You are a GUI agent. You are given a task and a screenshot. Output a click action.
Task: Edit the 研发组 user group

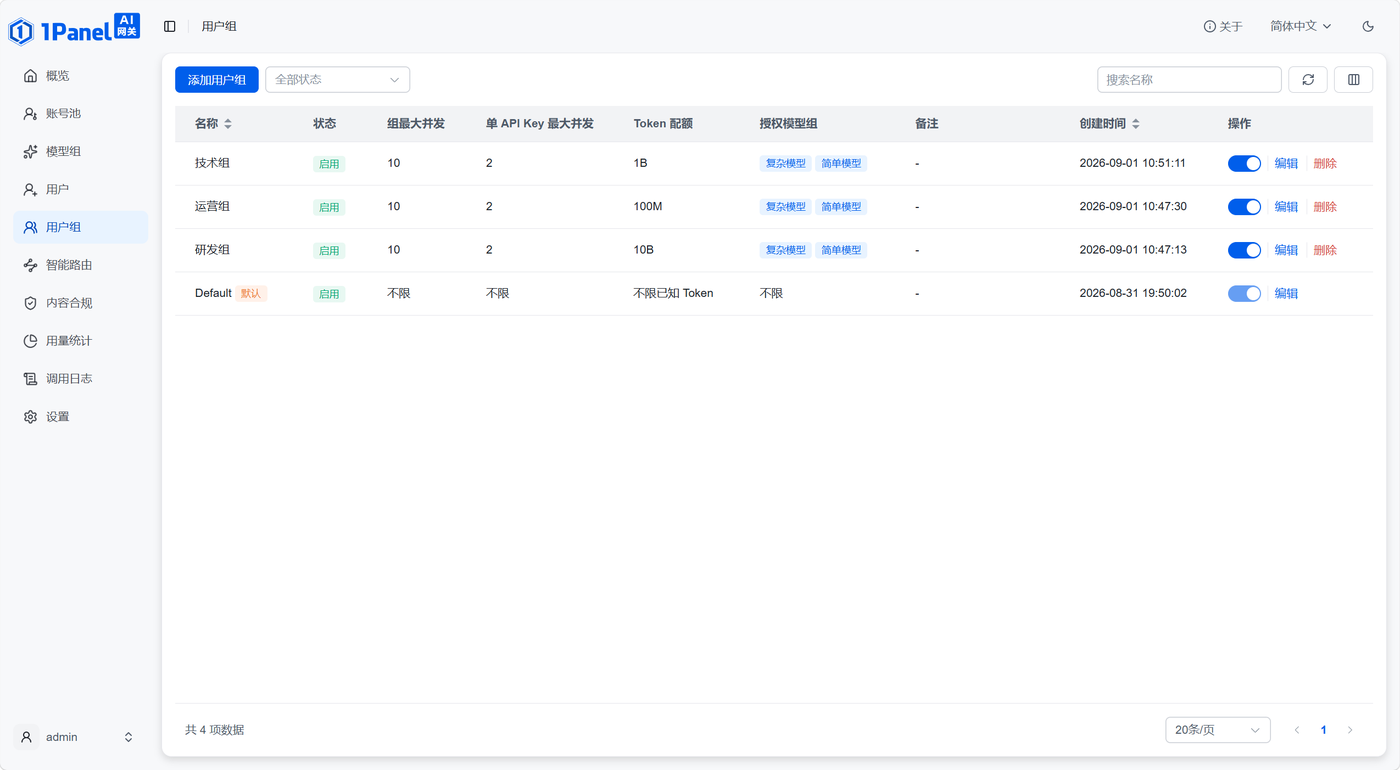click(1286, 250)
